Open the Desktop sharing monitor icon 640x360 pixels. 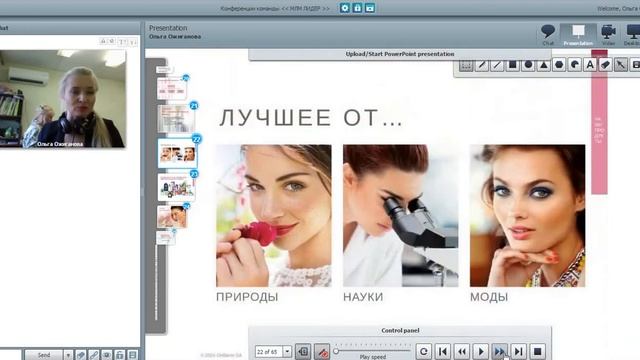(633, 35)
